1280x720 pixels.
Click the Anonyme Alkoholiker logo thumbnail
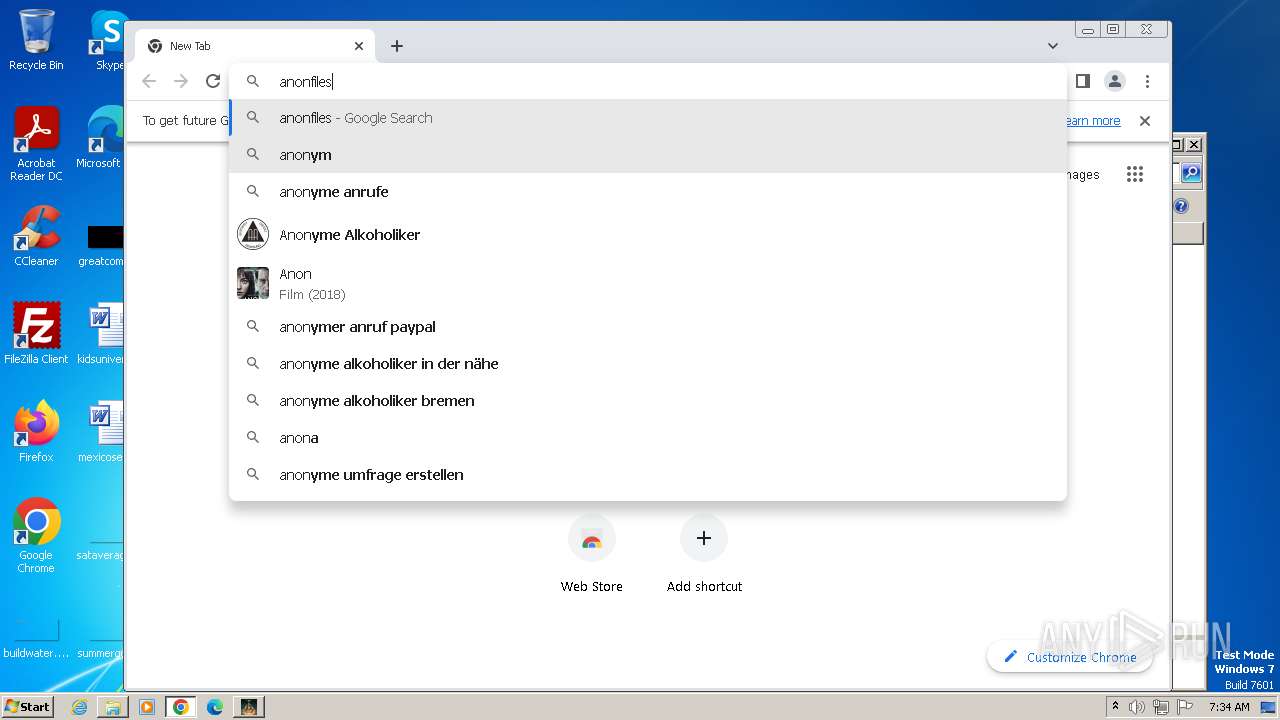point(253,234)
